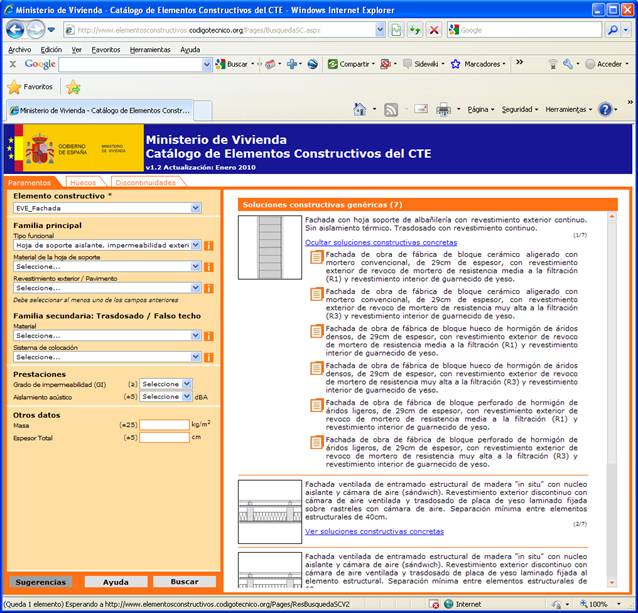Click the Buscar button at panel bottom

pos(184,582)
